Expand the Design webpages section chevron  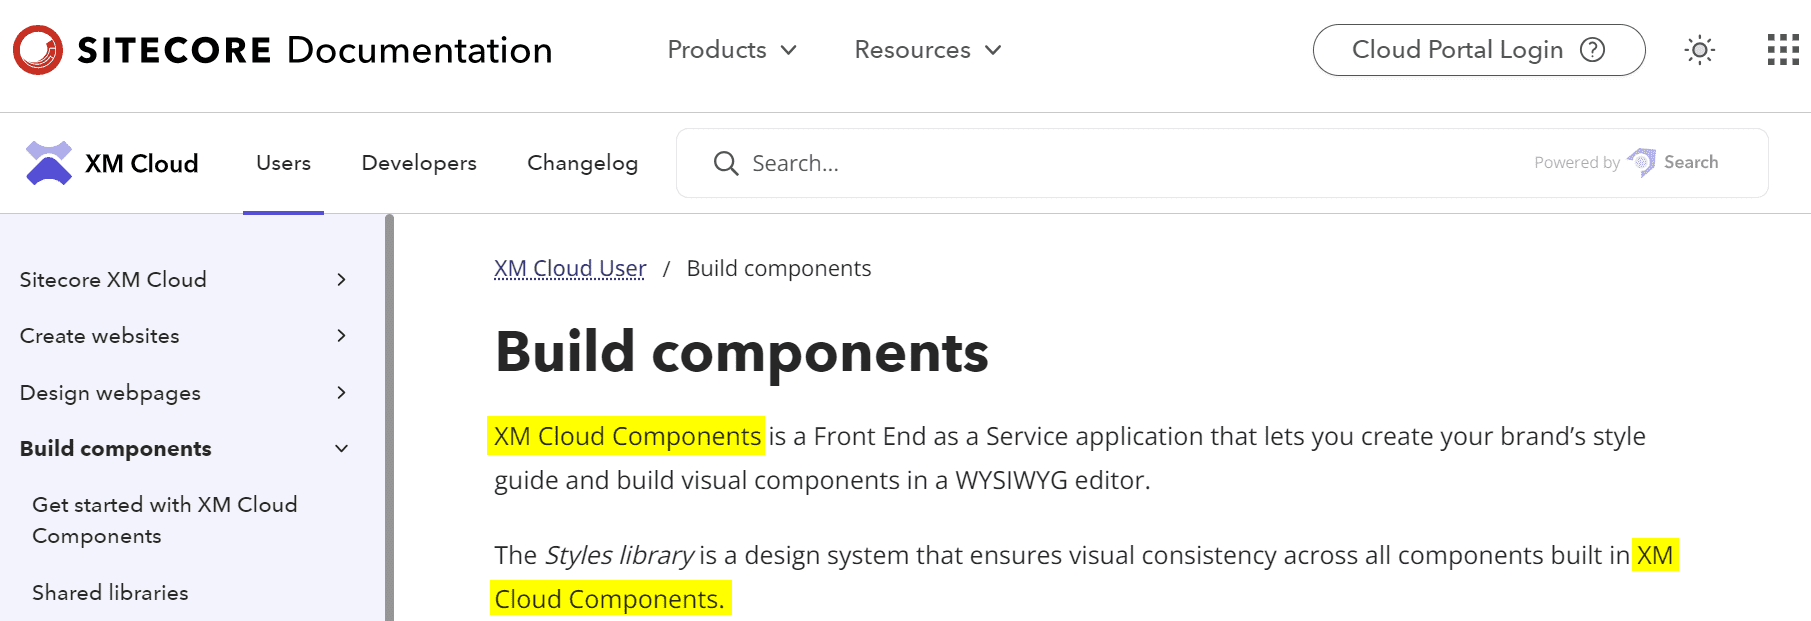pos(342,393)
